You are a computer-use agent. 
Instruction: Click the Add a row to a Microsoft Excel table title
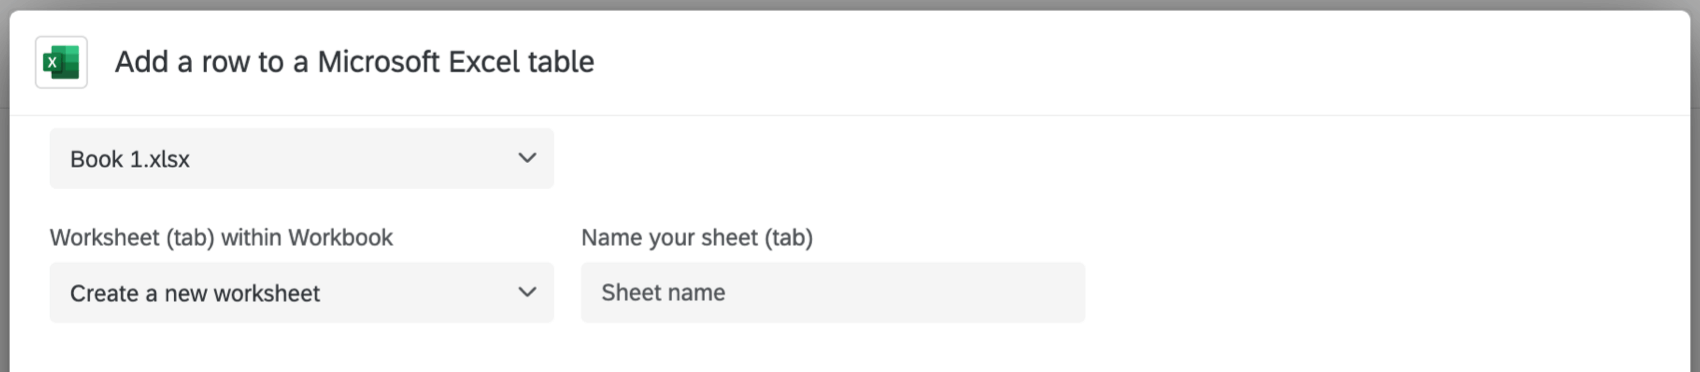pyautogui.click(x=354, y=62)
